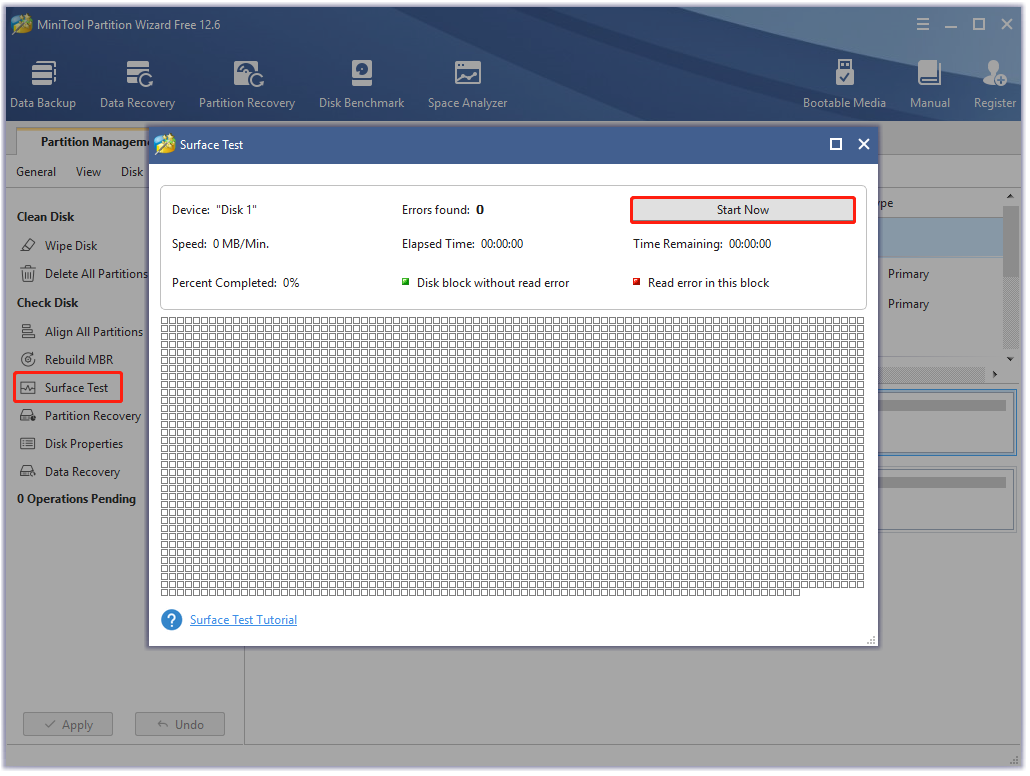The height and width of the screenshot is (776, 1030).
Task: Click the green no-error legend square
Action: click(x=405, y=282)
